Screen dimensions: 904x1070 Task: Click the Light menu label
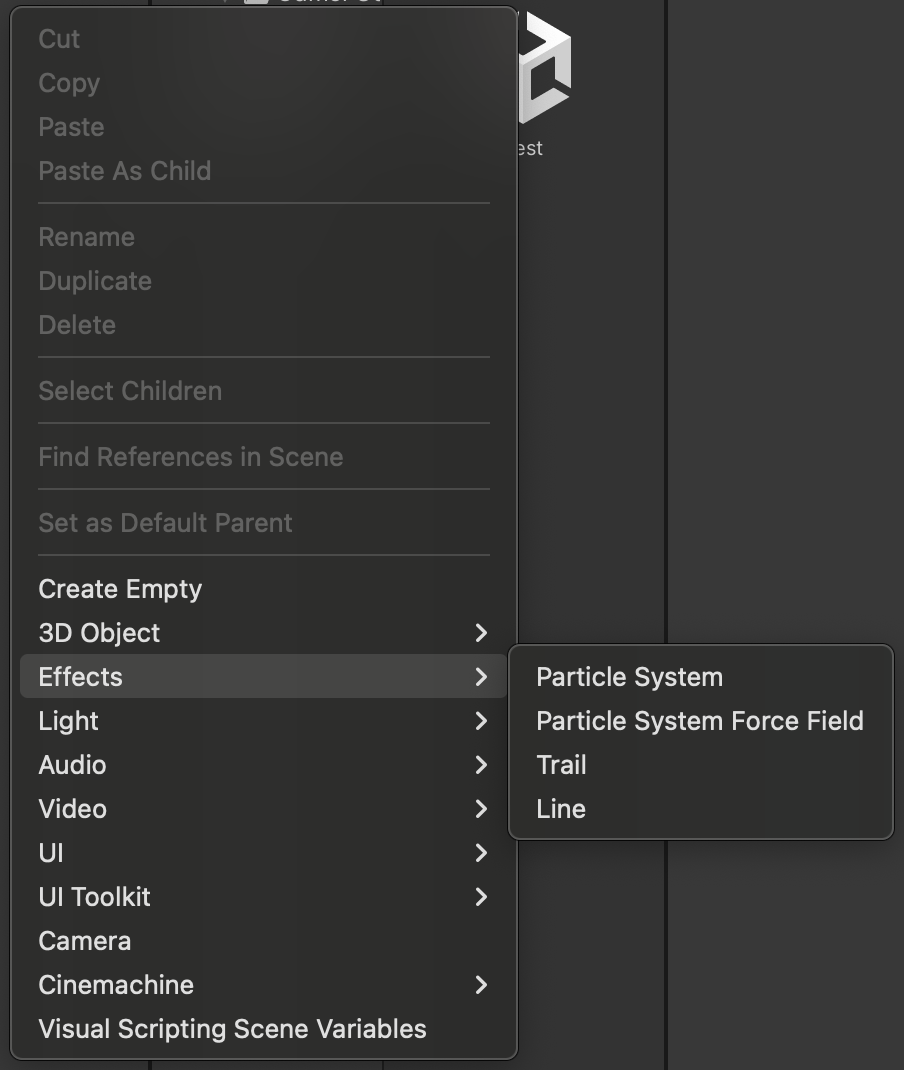tap(68, 721)
